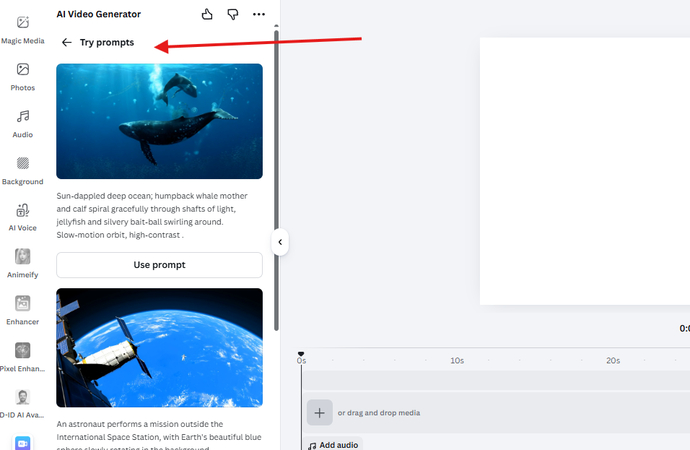
Task: Click the 'Try prompts' heading text
Action: (x=107, y=42)
